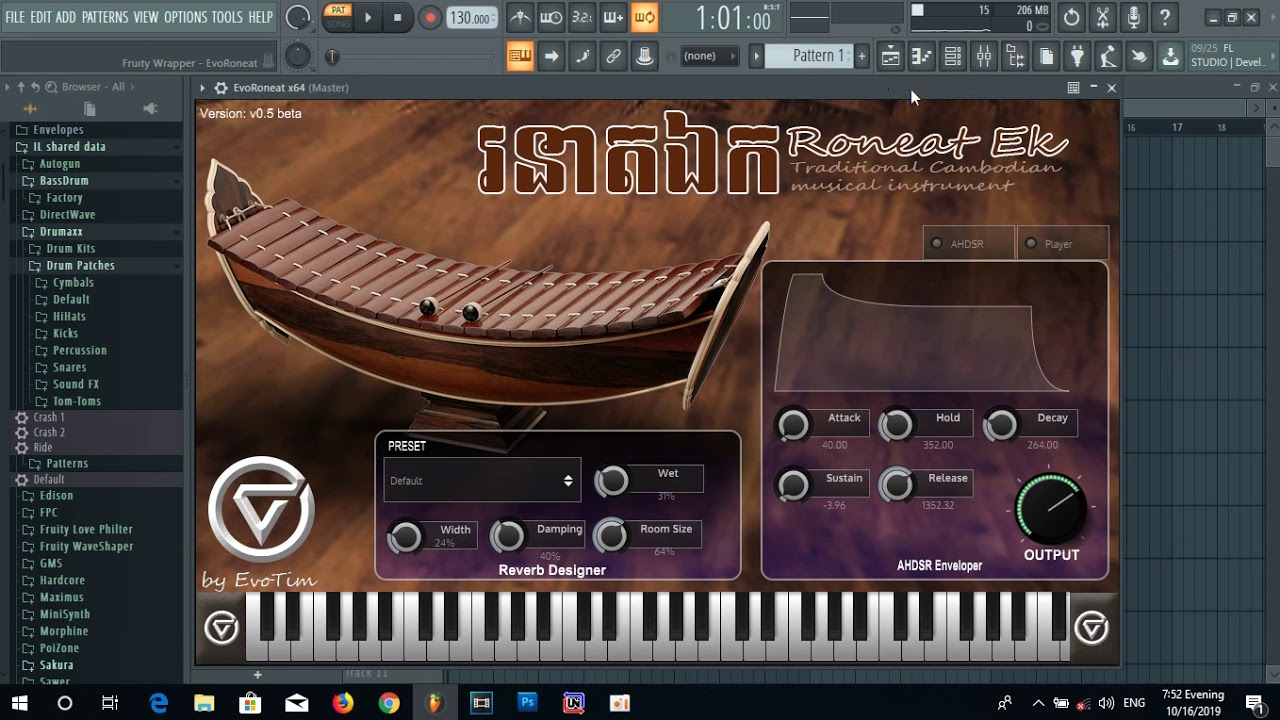The image size is (1280, 720).
Task: Open the OPTIONS menu
Action: pos(185,17)
